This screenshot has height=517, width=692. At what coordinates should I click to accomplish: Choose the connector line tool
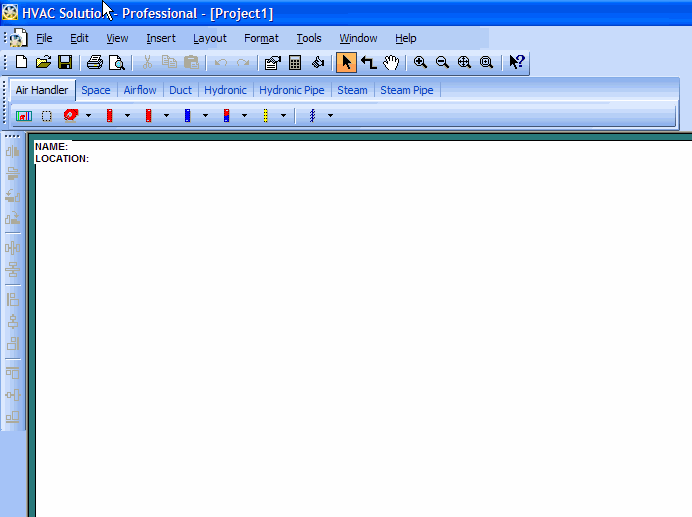(x=369, y=62)
